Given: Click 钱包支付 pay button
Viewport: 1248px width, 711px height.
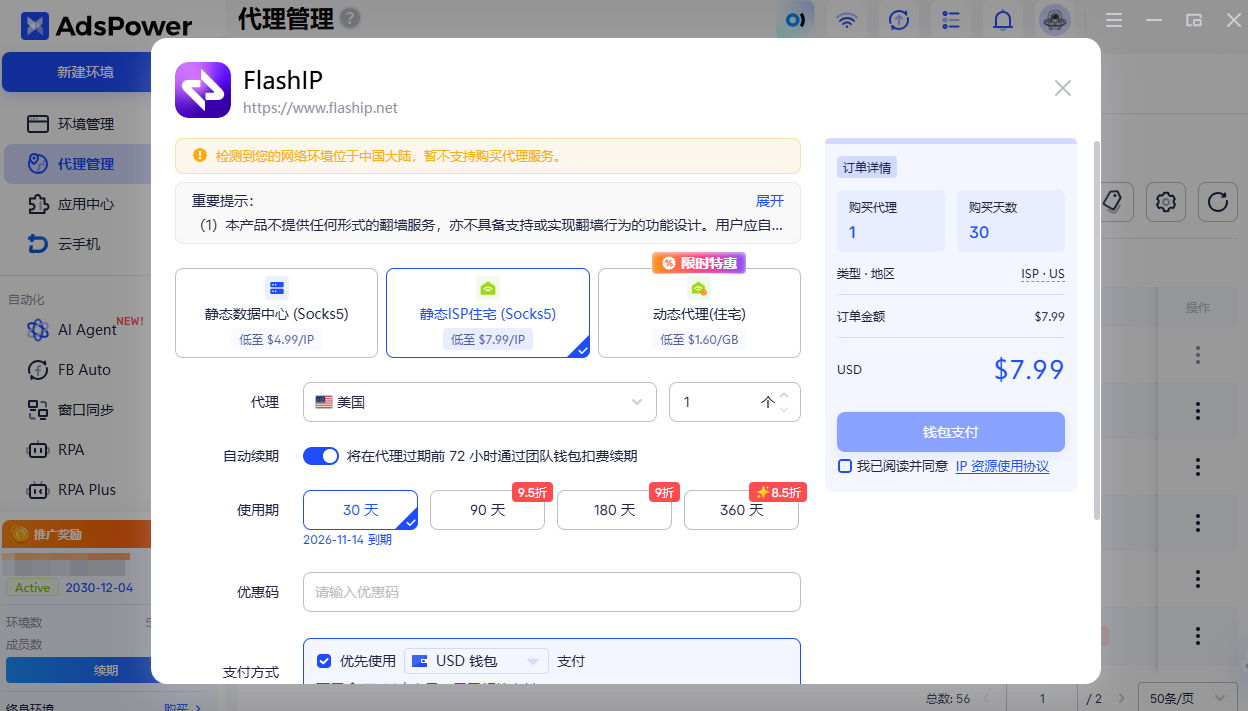Looking at the screenshot, I should tap(951, 432).
